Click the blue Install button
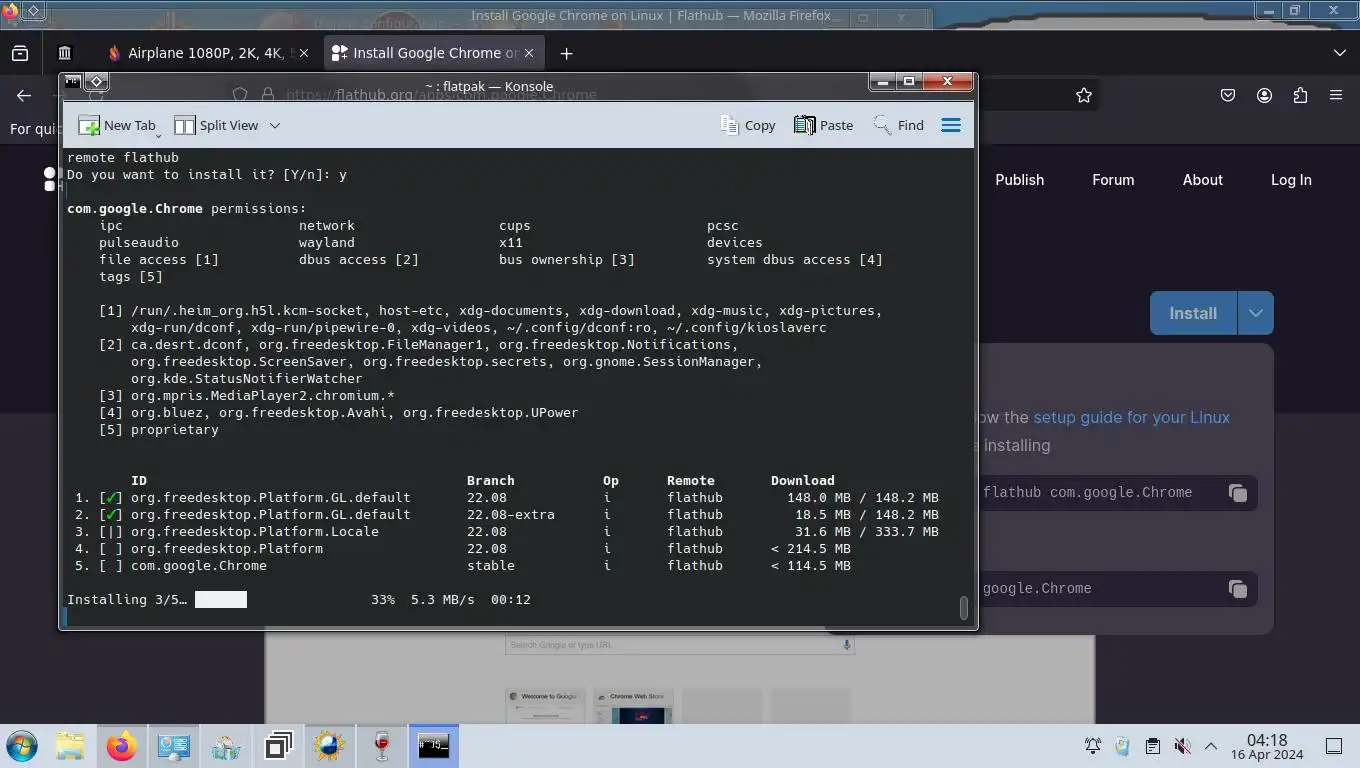 (x=1193, y=313)
